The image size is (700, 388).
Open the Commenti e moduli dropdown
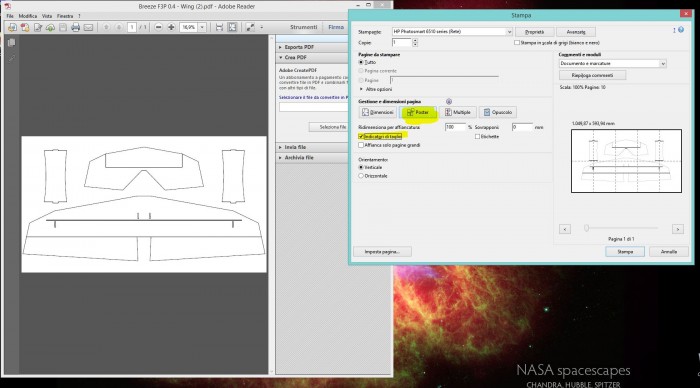point(612,64)
